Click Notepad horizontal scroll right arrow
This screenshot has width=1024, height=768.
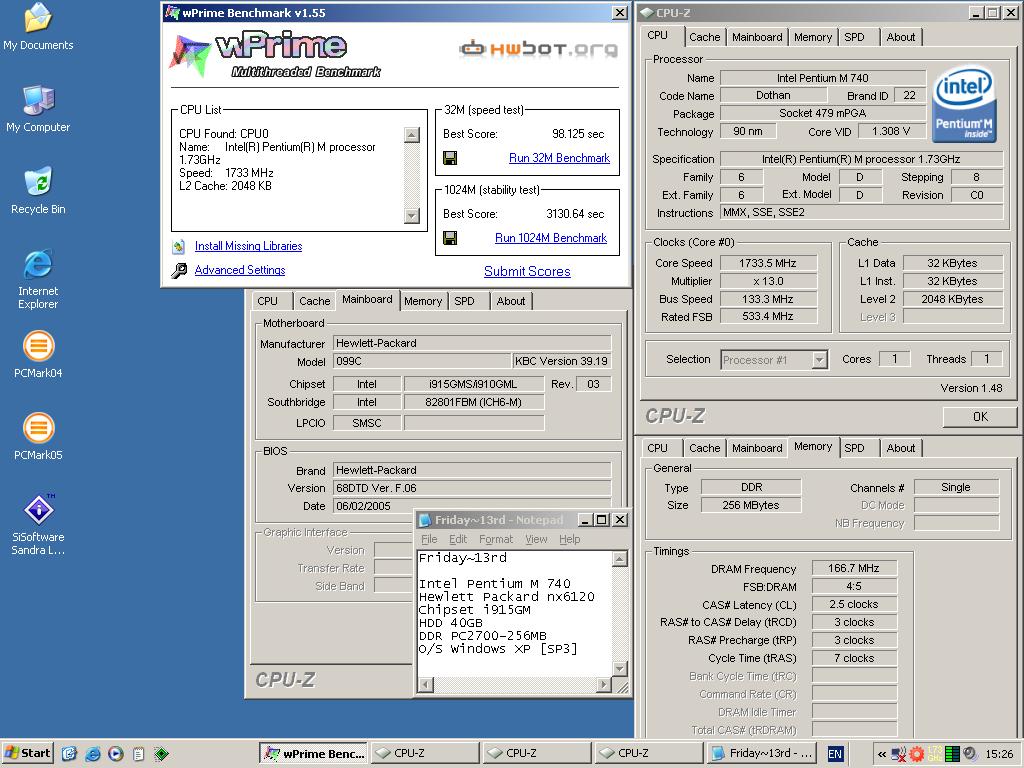604,684
